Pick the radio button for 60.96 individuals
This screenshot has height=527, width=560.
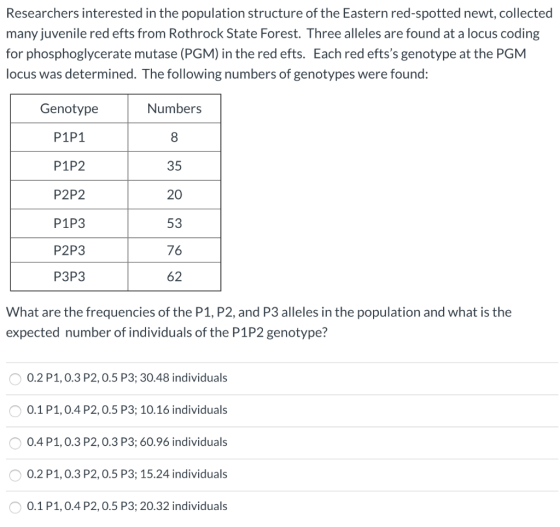15,443
